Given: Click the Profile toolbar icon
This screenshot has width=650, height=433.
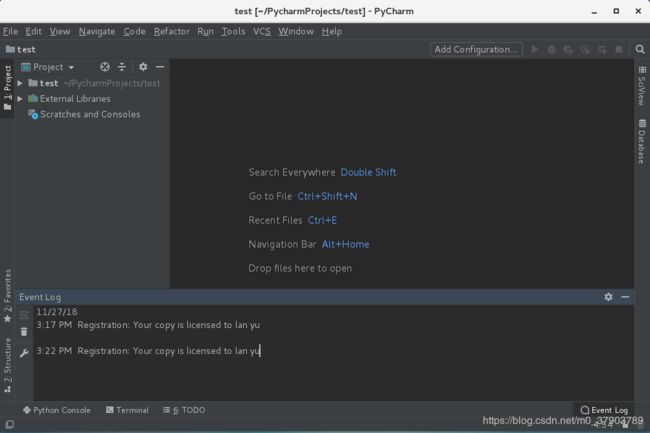Looking at the screenshot, I should (585, 50).
